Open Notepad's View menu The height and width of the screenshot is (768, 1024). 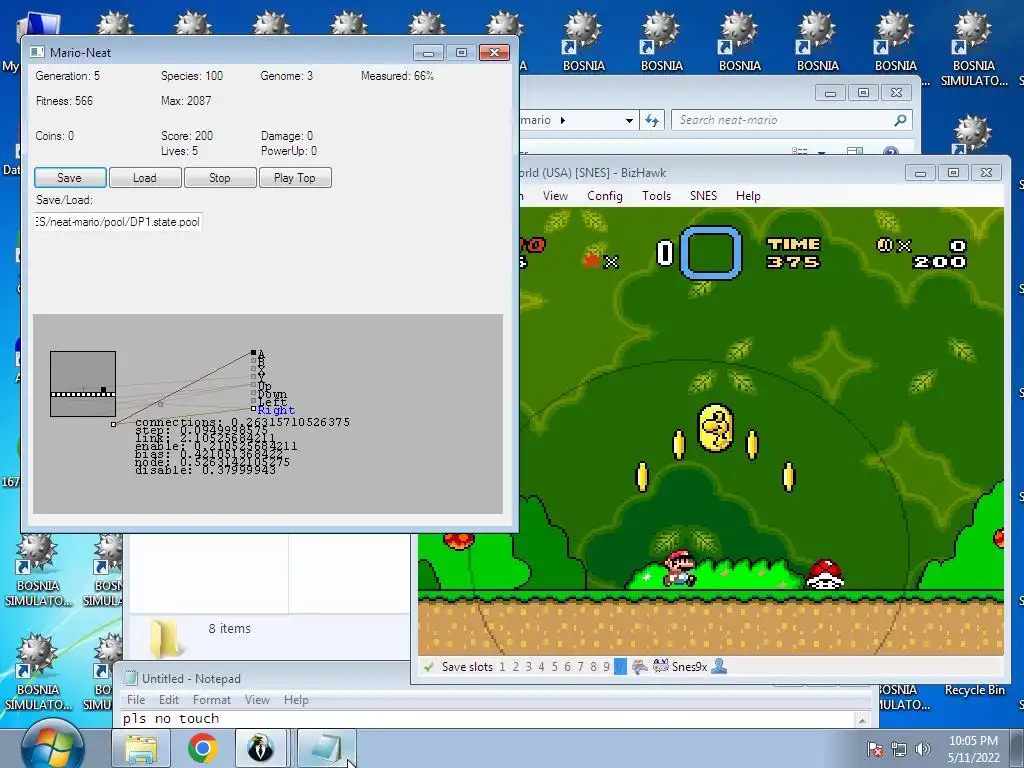(257, 699)
